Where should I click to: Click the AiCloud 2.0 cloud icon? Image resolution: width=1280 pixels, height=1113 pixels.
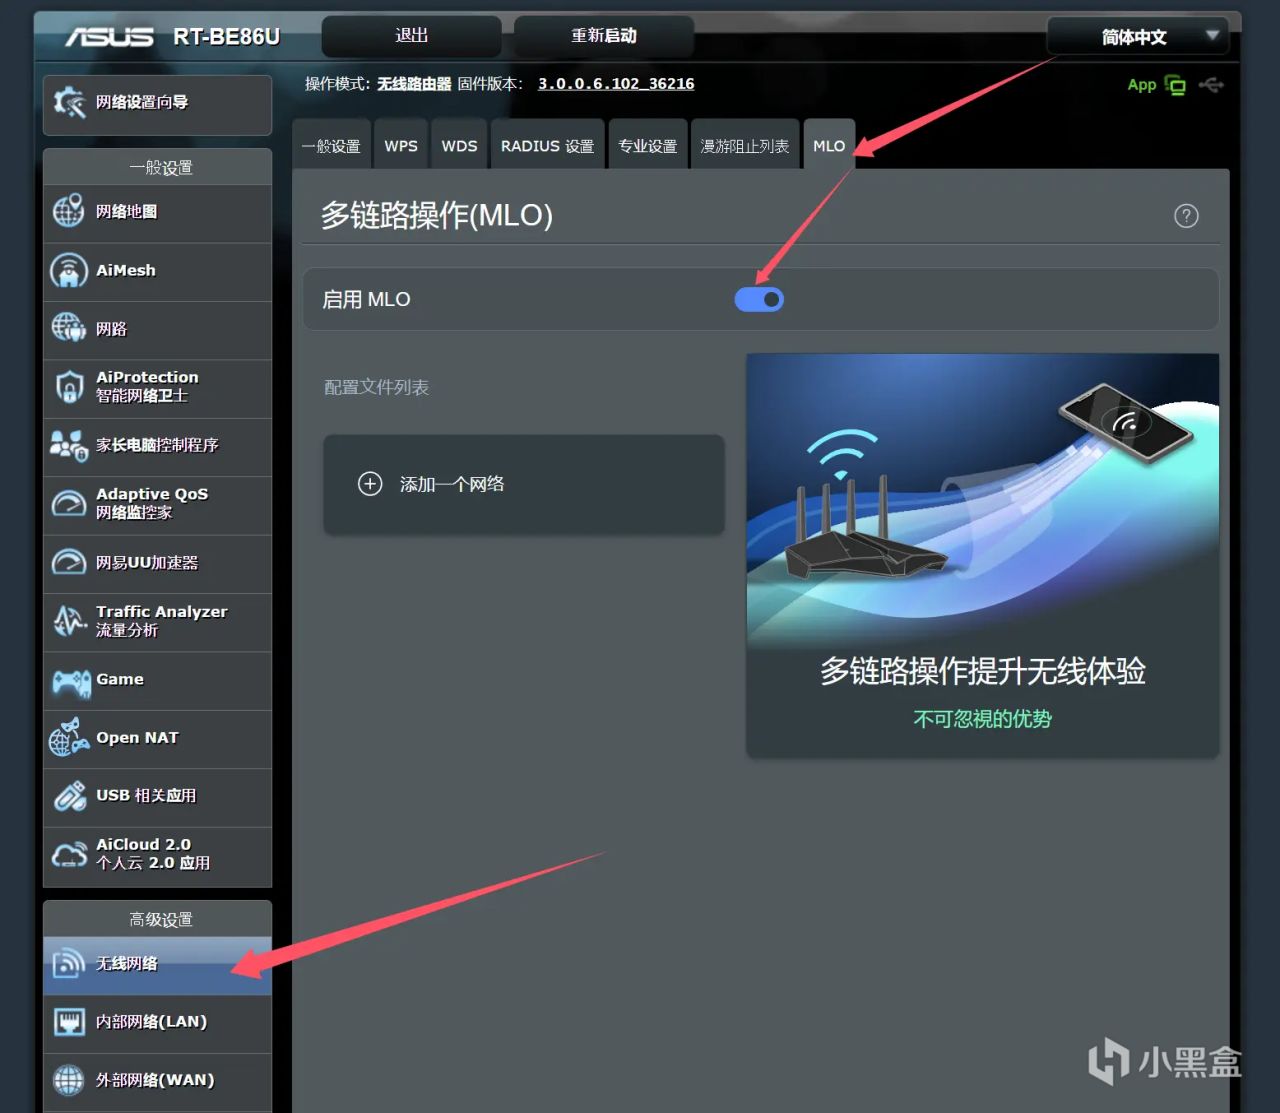point(68,855)
